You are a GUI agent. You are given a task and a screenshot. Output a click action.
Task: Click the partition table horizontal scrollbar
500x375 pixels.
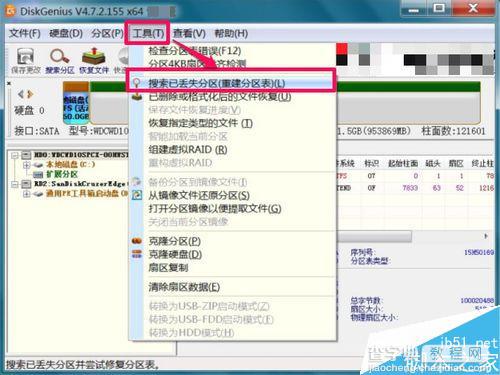374,236
